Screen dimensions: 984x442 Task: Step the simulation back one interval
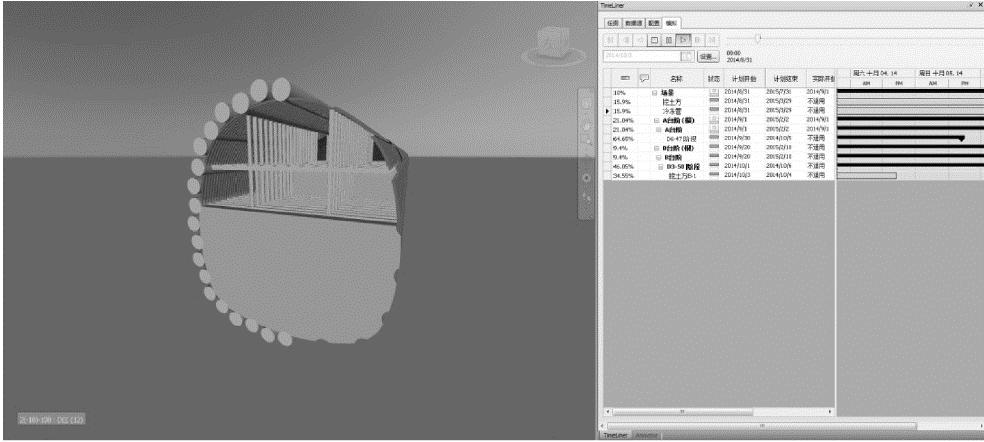coord(625,40)
